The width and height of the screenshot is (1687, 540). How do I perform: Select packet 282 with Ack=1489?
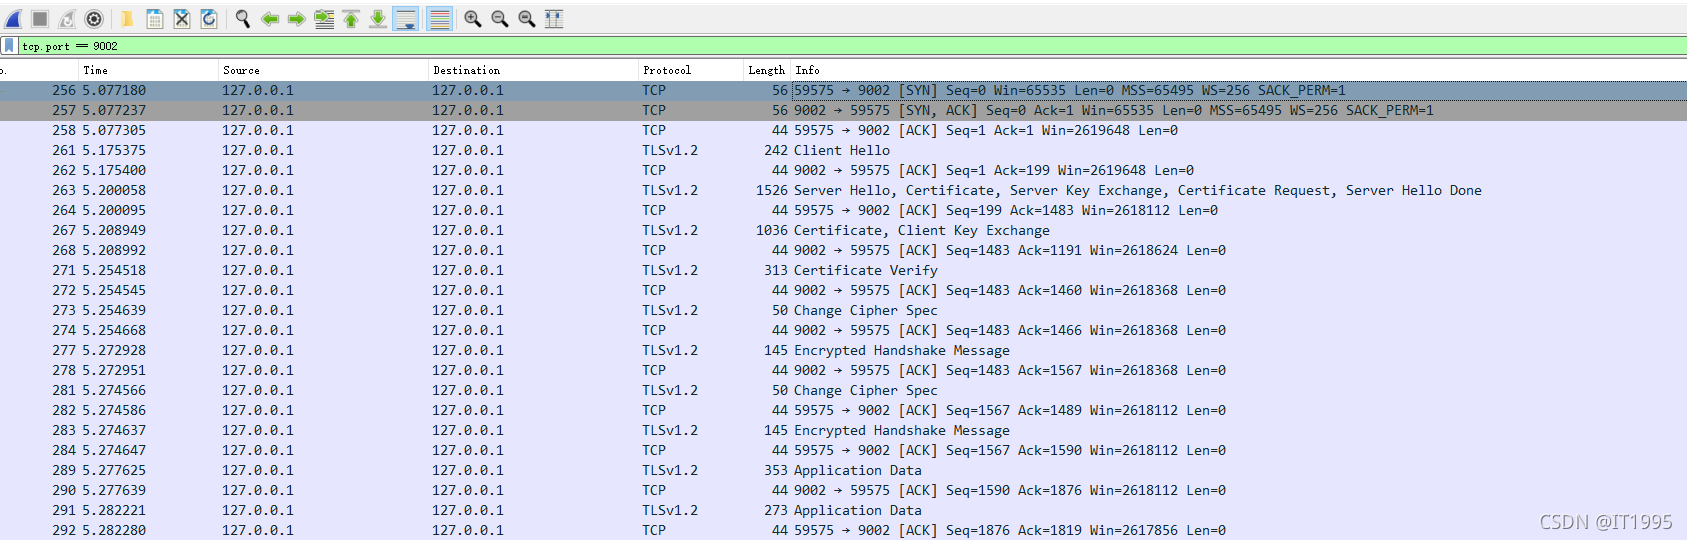click(x=843, y=410)
